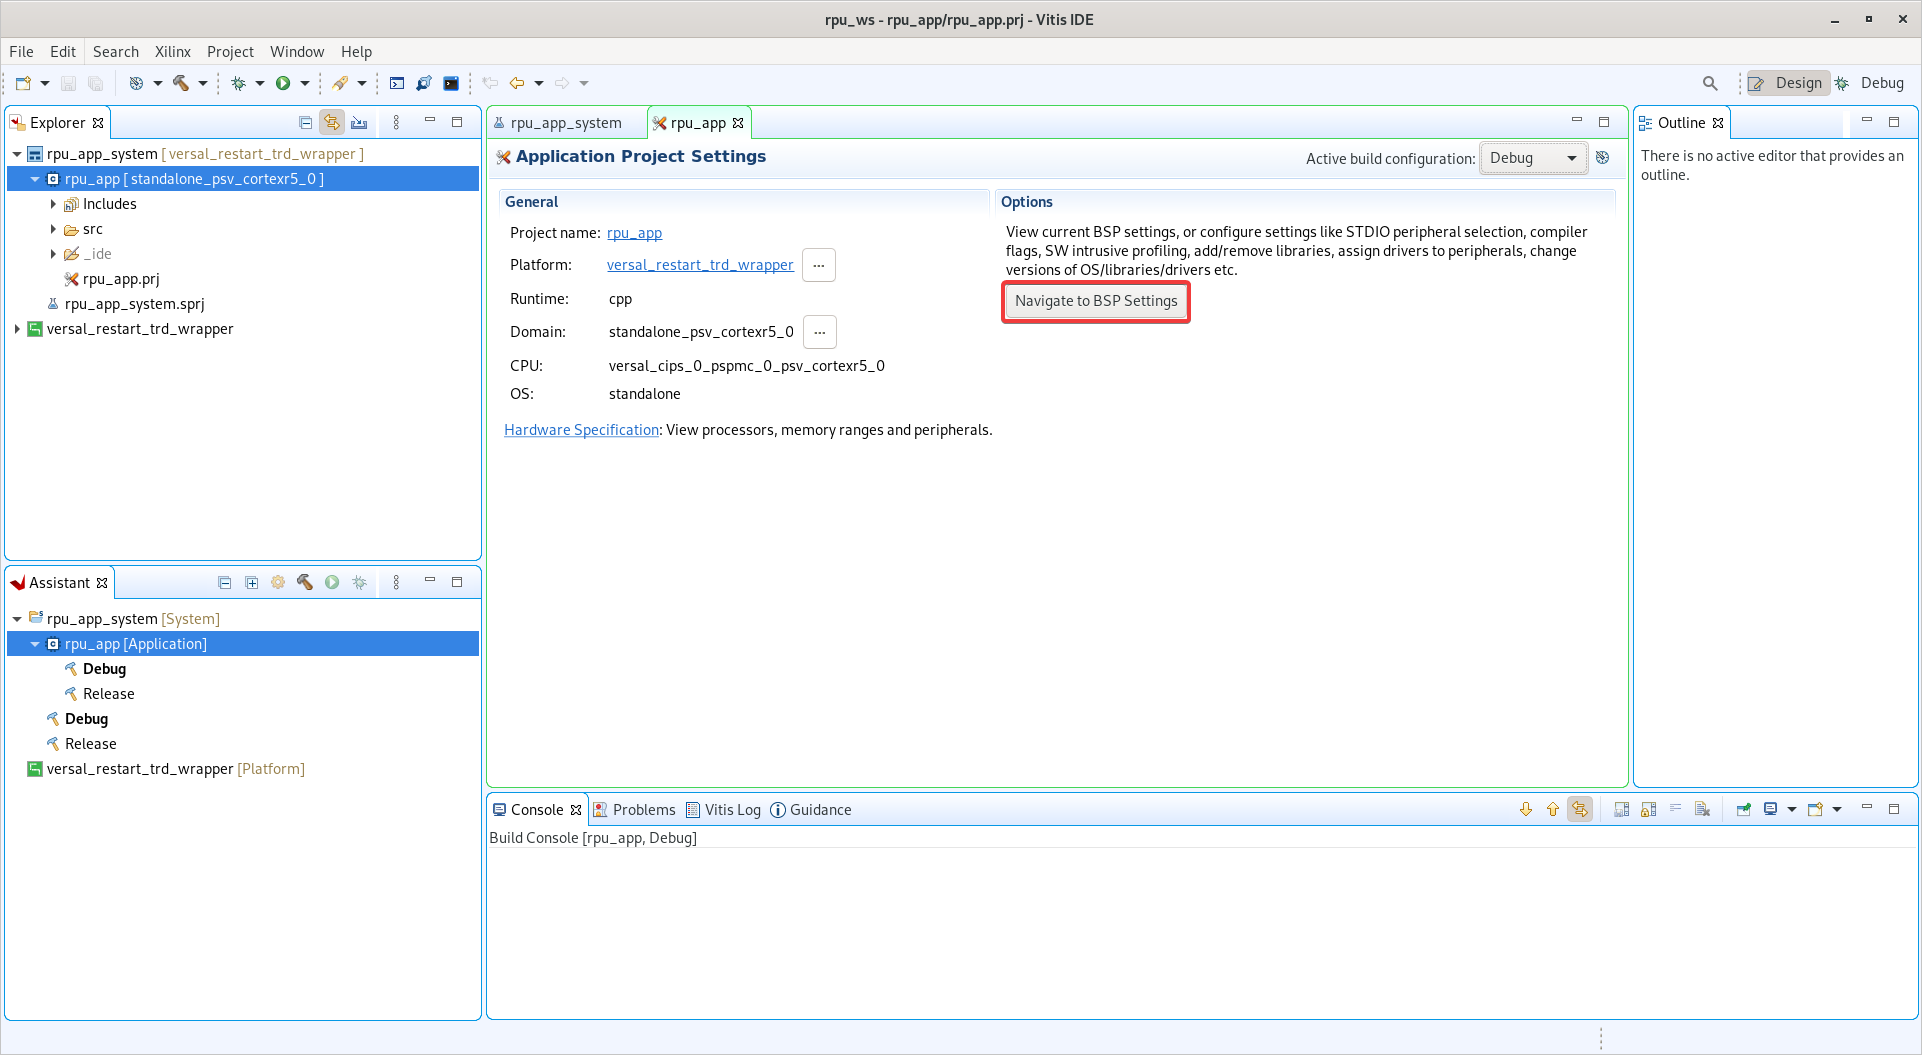This screenshot has height=1055, width=1922.
Task: Maximize the Outline panel
Action: tap(1893, 122)
